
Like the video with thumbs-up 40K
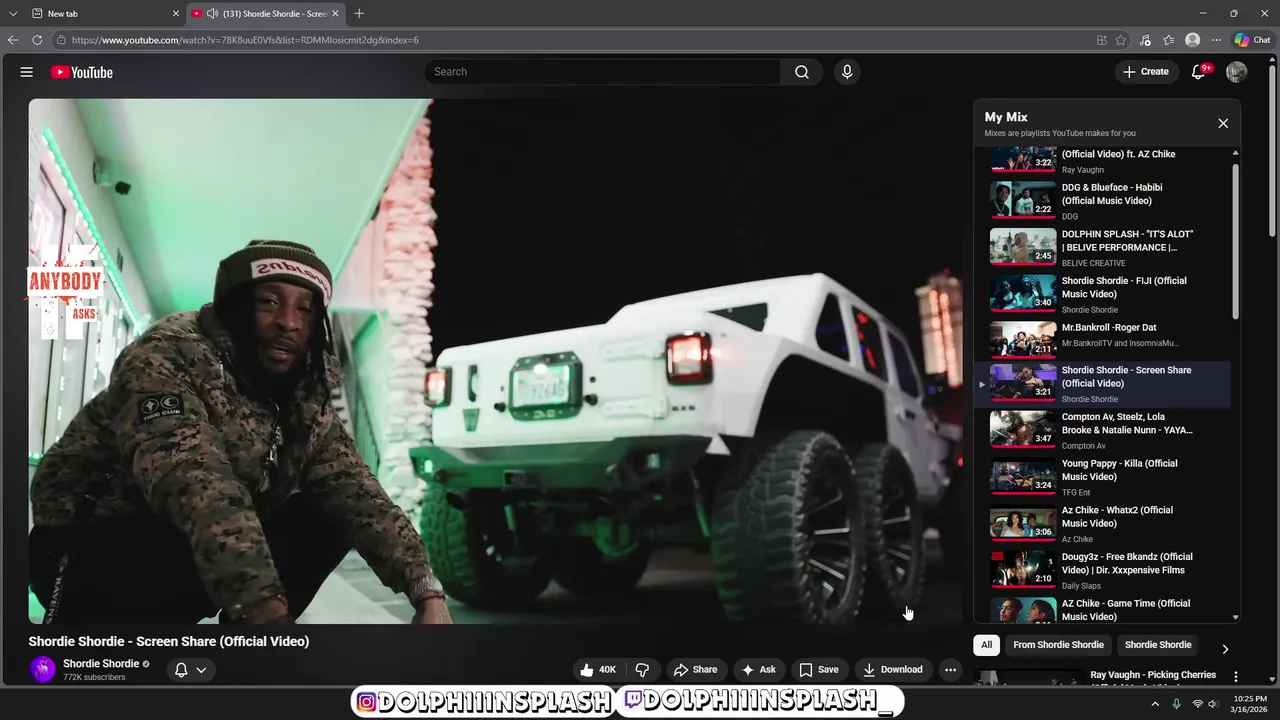click(x=598, y=670)
